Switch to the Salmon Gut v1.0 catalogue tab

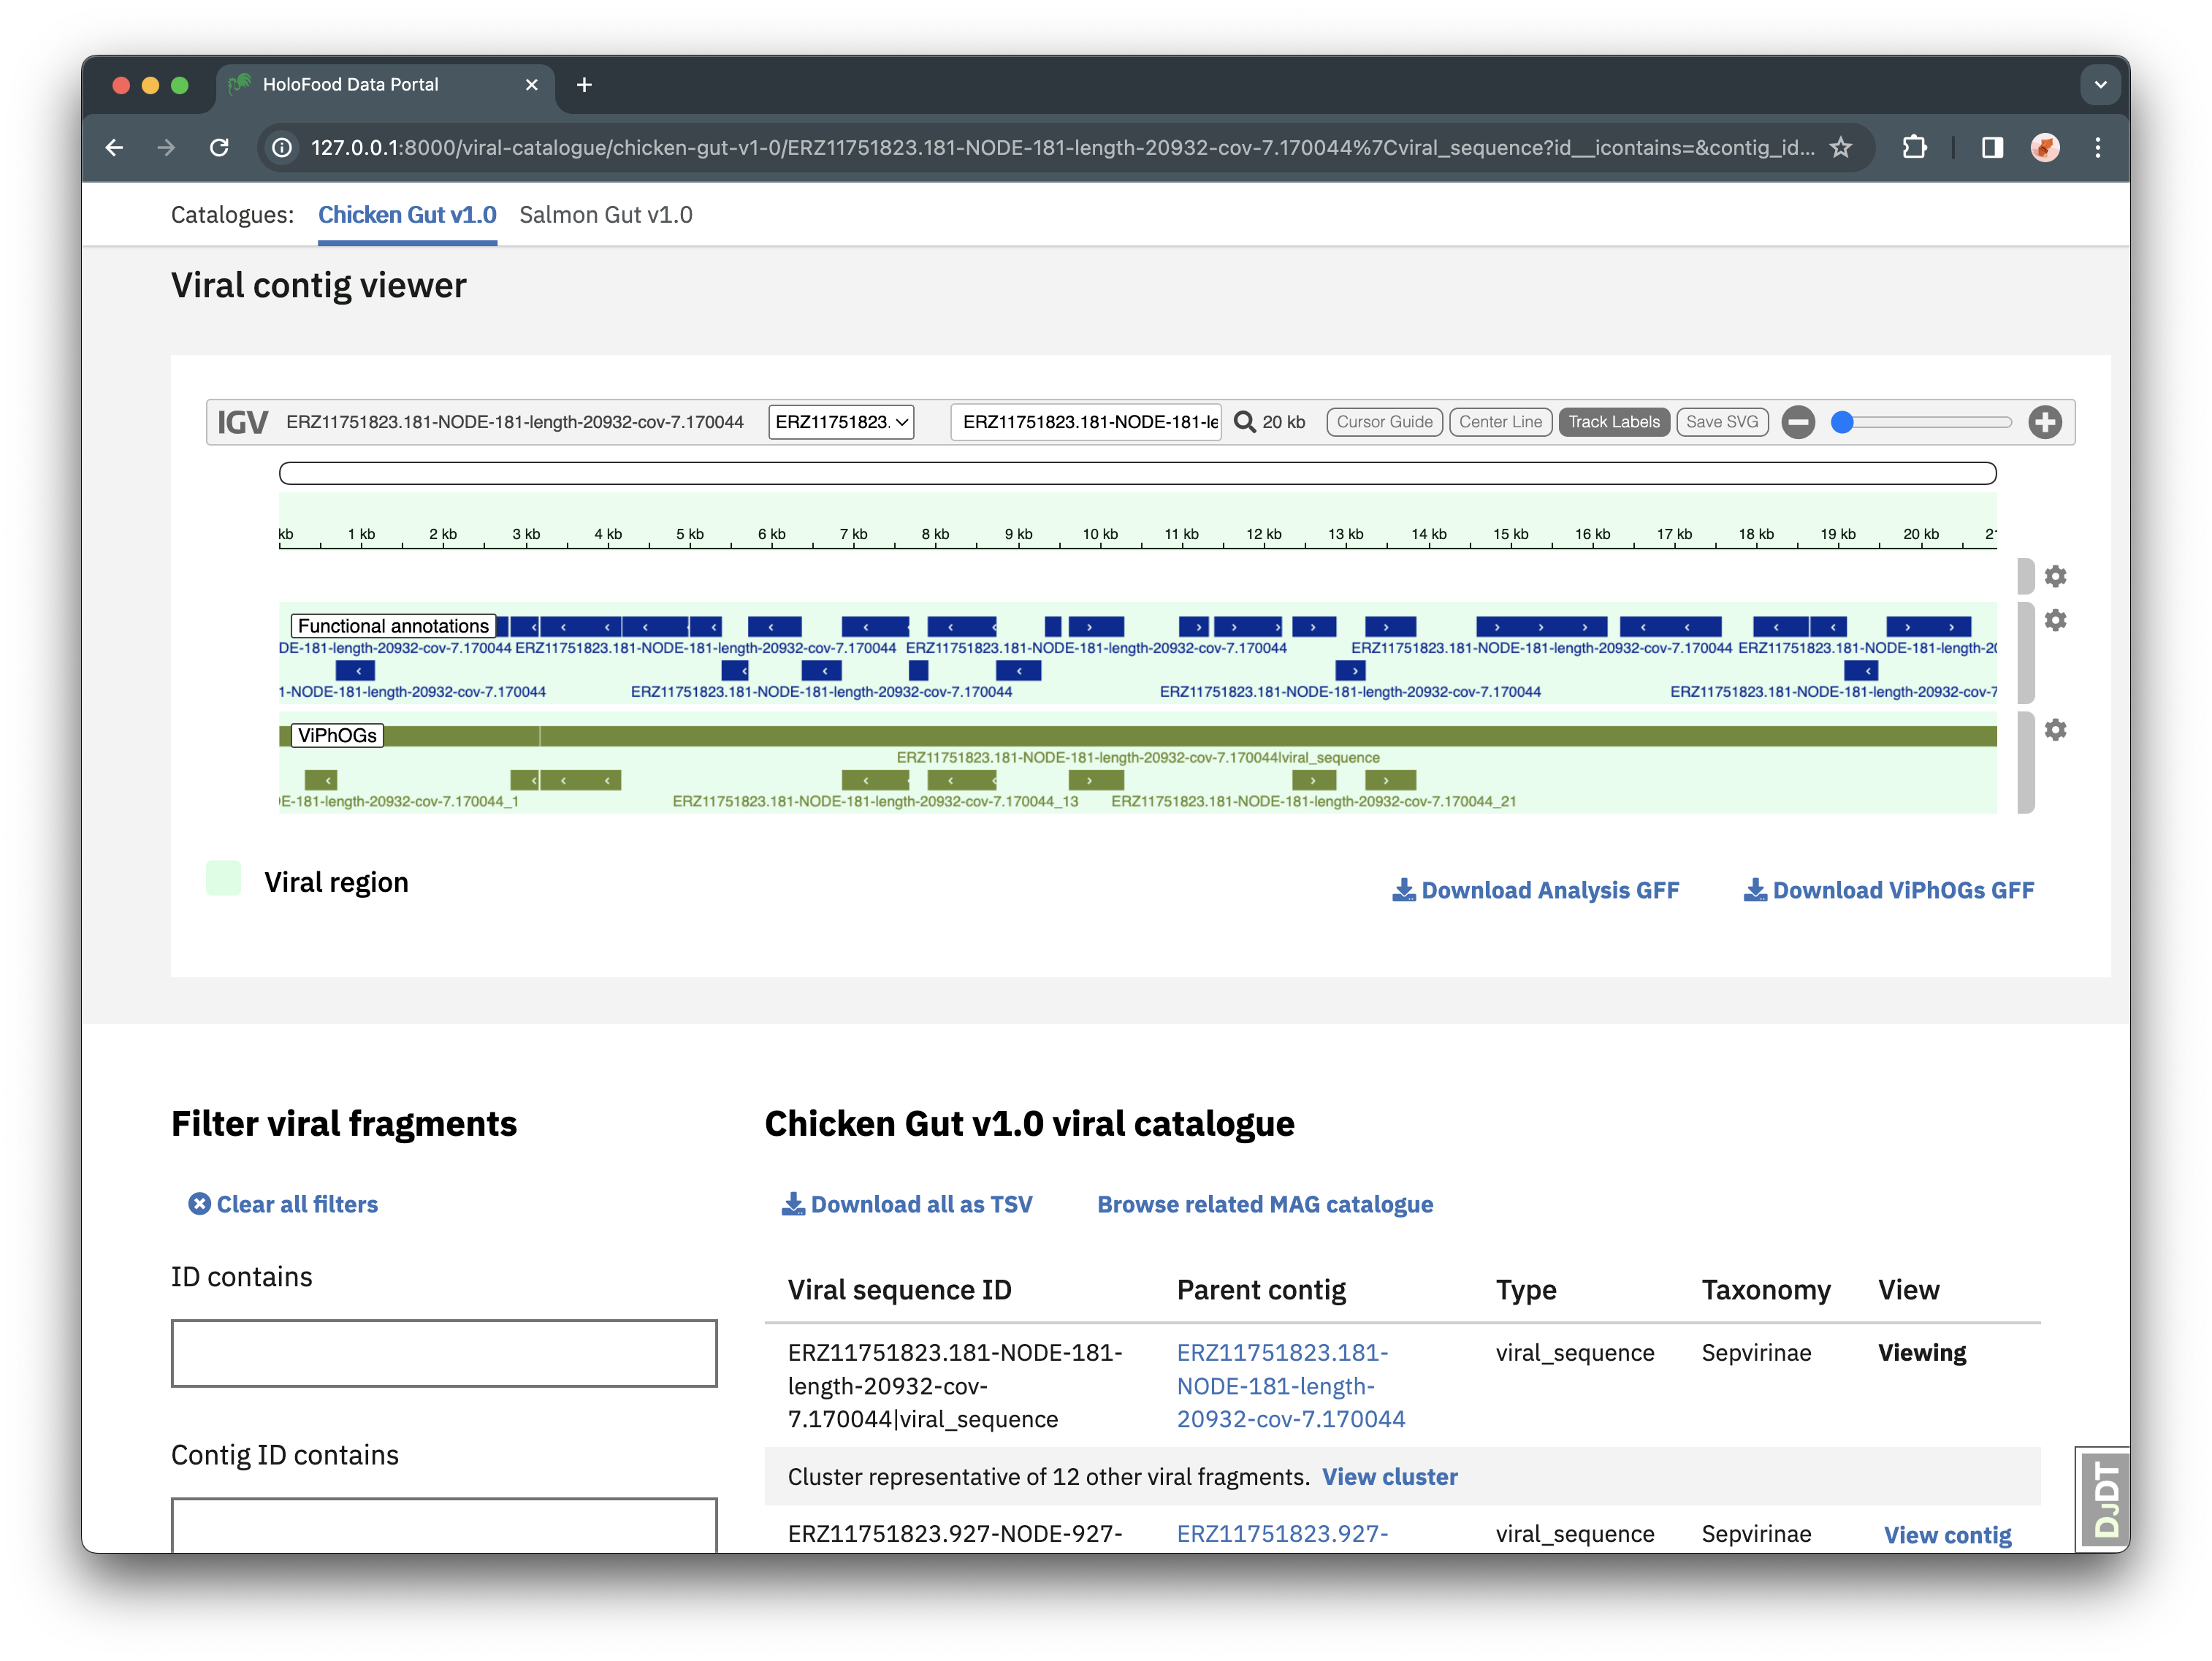605,215
